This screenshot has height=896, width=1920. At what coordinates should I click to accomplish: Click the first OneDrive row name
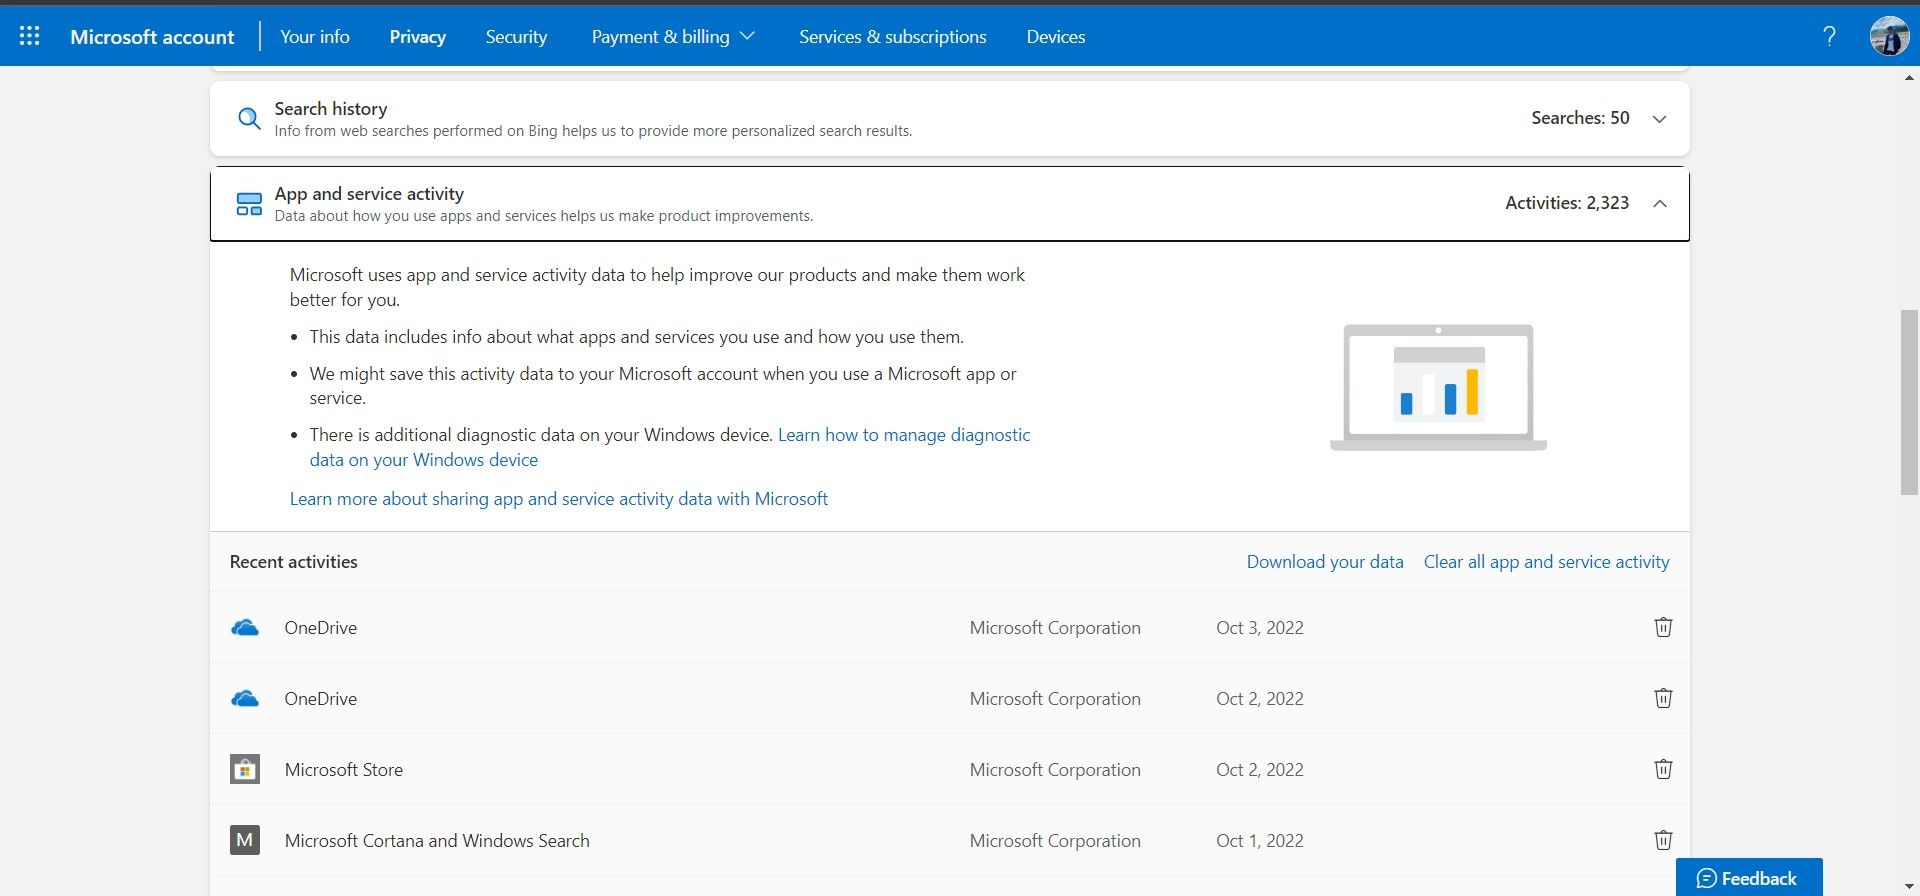[x=320, y=628]
